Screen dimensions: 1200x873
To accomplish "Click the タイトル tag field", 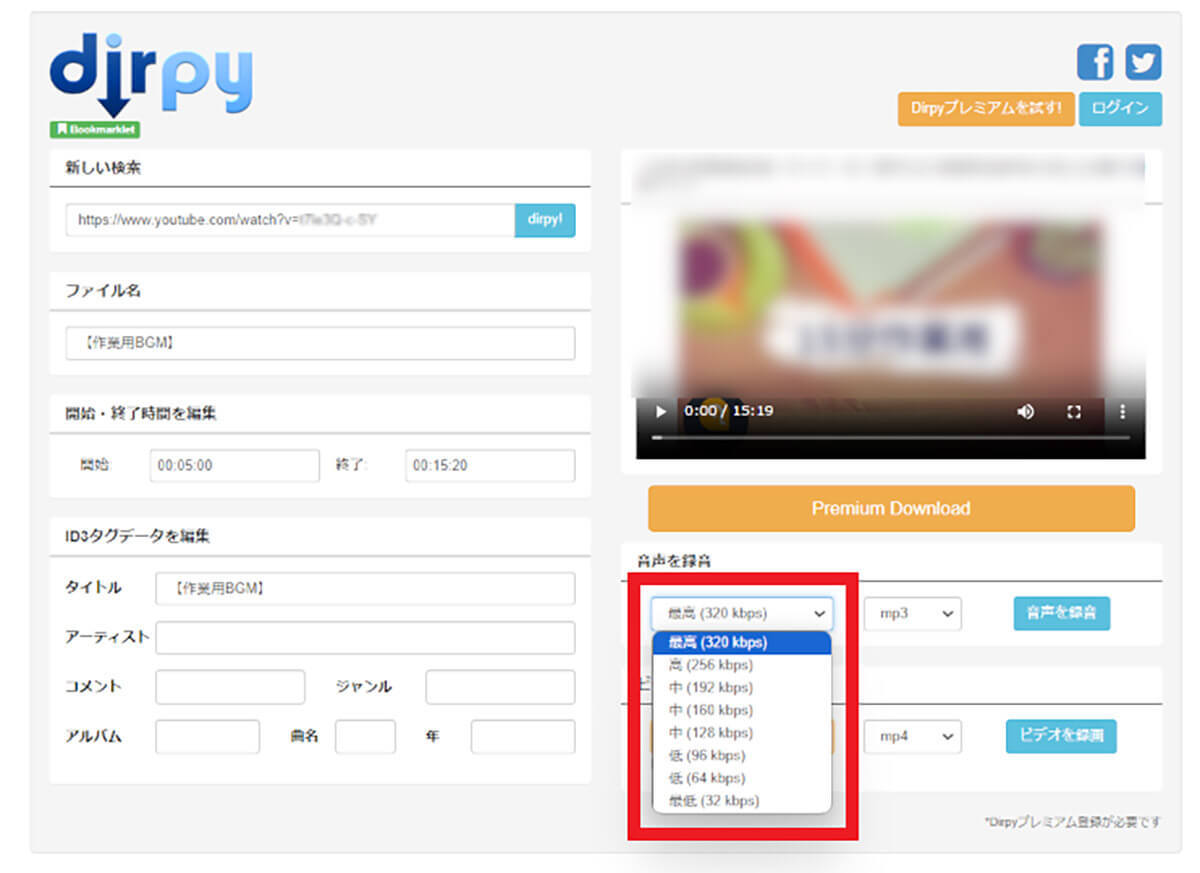I will (x=365, y=589).
